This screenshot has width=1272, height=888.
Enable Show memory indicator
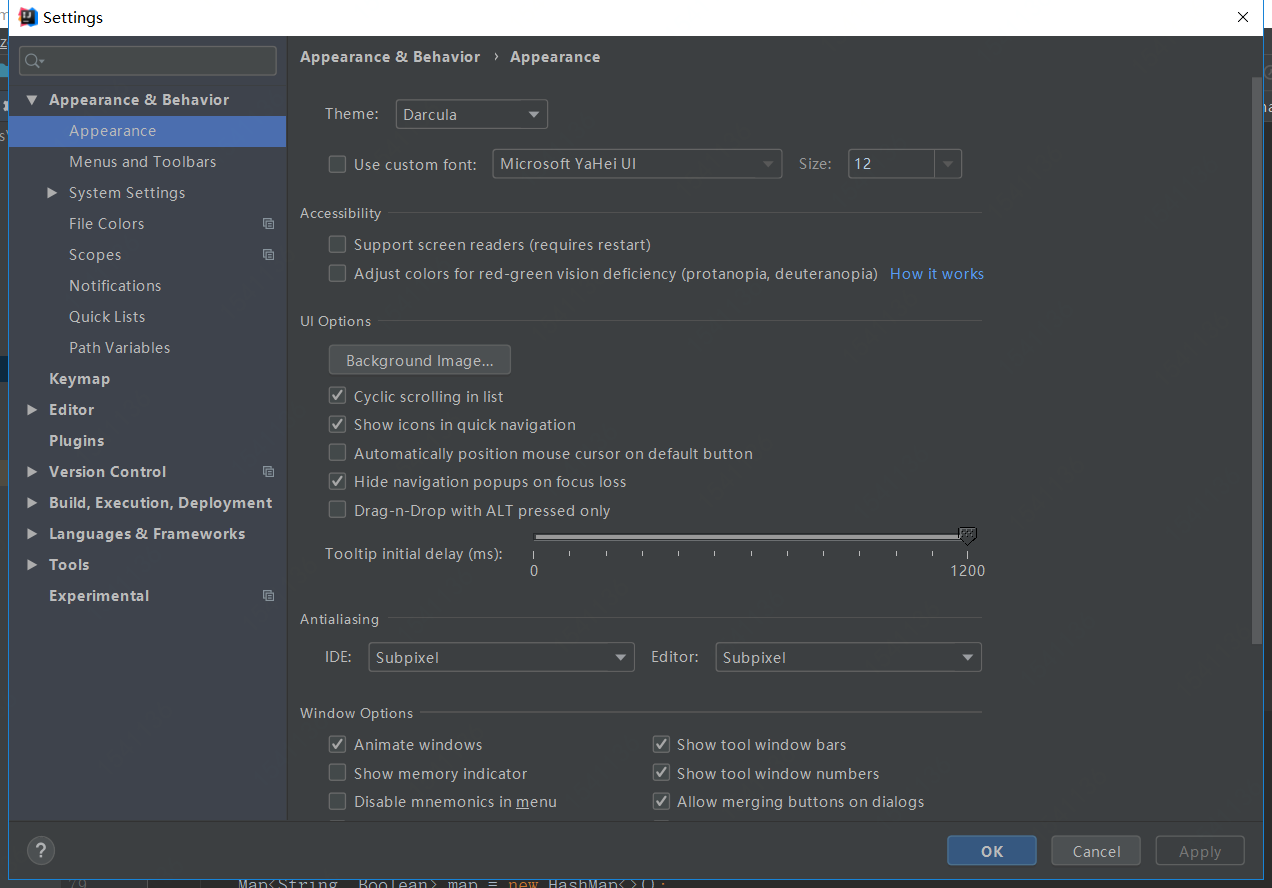click(x=338, y=773)
